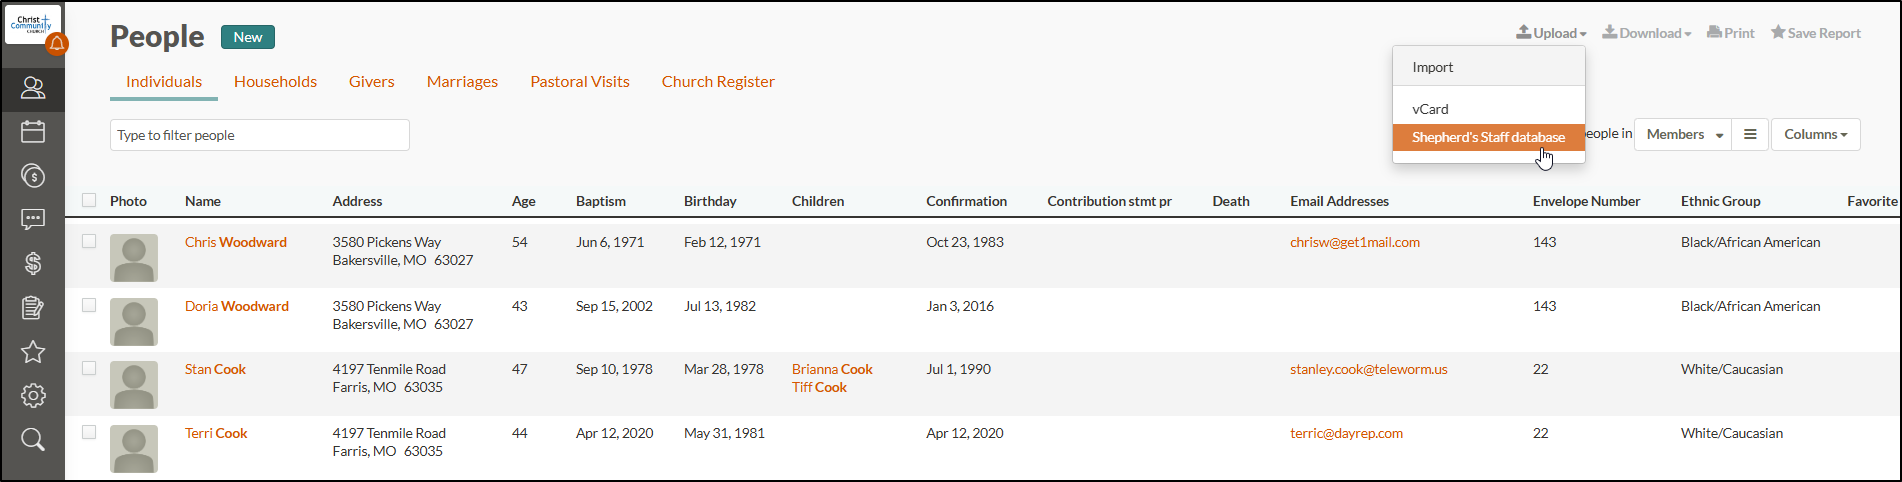
Task: Click the green New button
Action: [248, 37]
